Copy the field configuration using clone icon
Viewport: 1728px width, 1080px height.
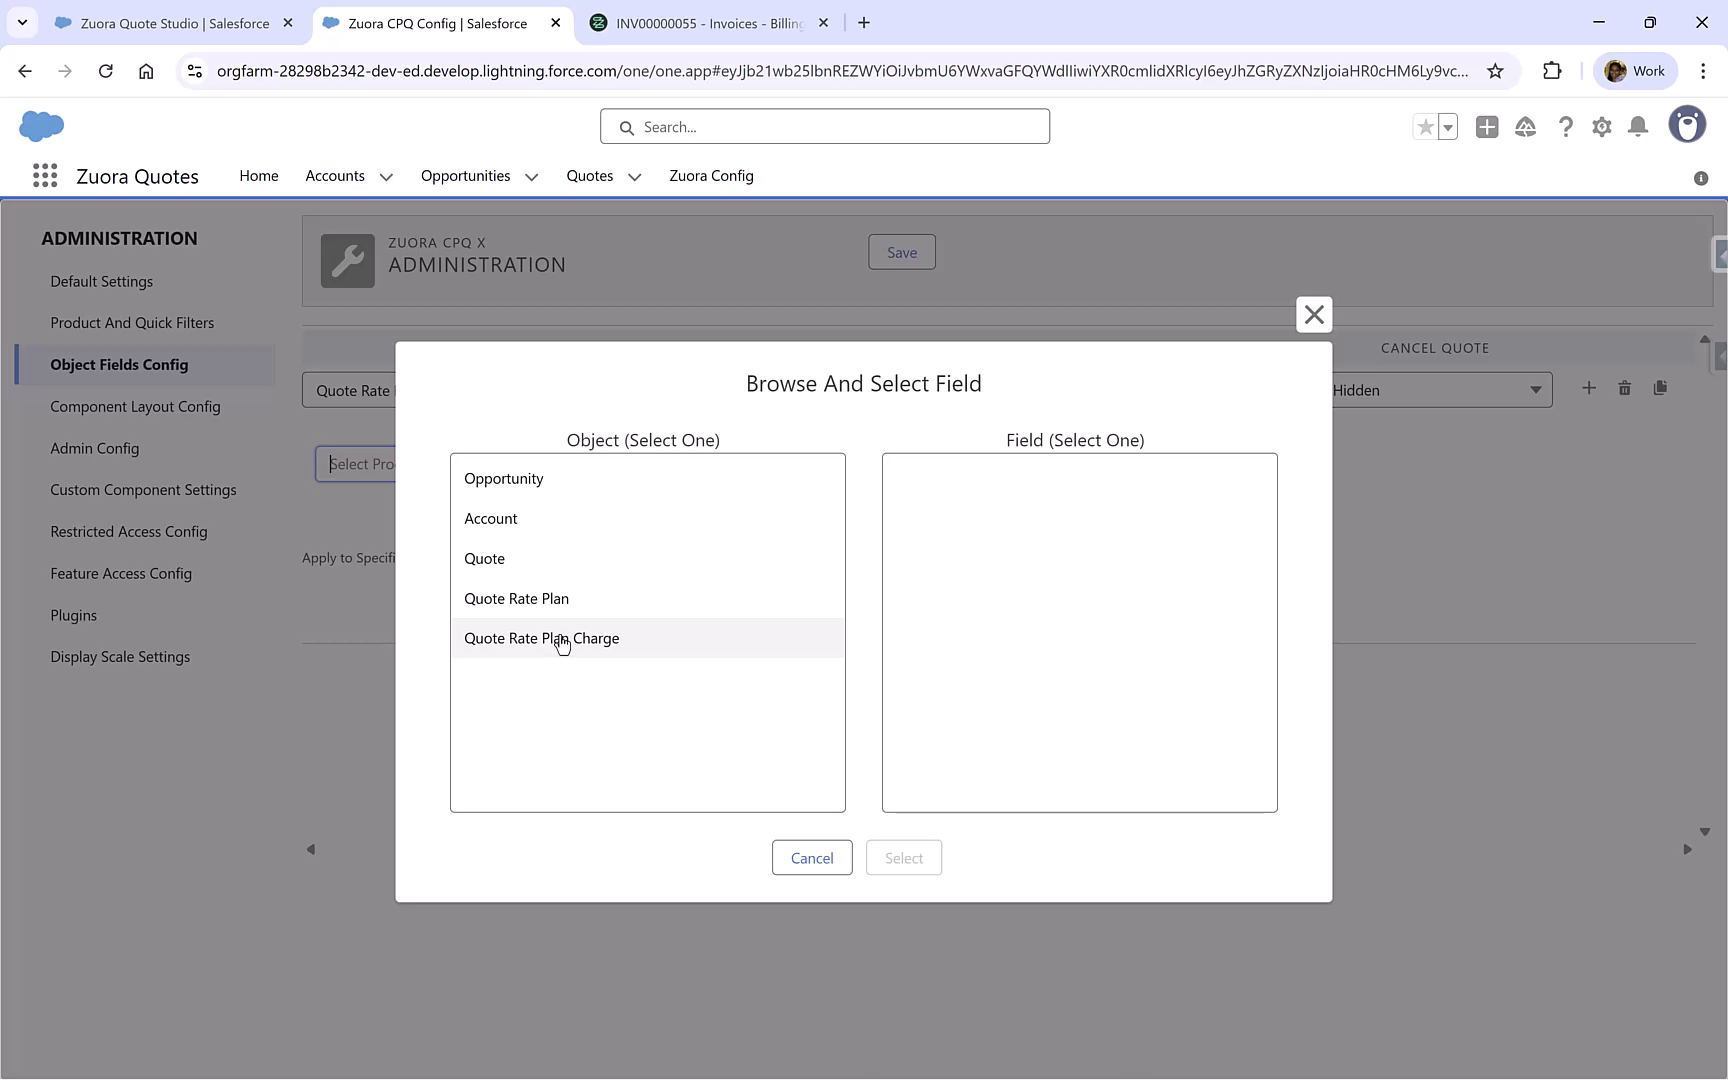point(1661,388)
